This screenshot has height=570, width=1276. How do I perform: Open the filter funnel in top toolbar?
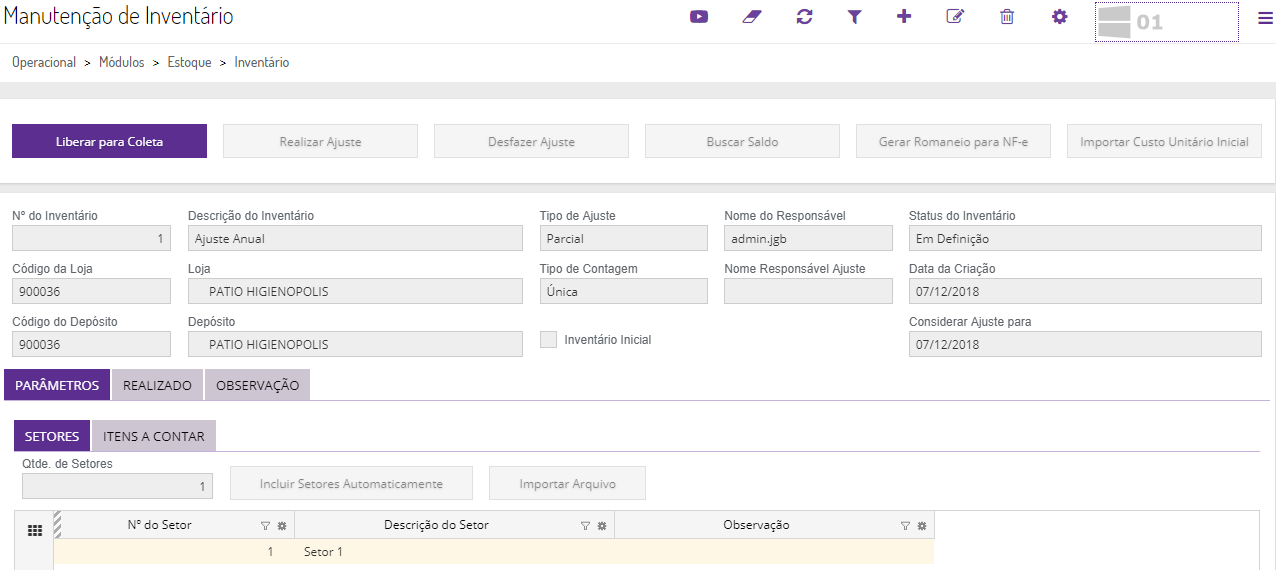tap(854, 17)
